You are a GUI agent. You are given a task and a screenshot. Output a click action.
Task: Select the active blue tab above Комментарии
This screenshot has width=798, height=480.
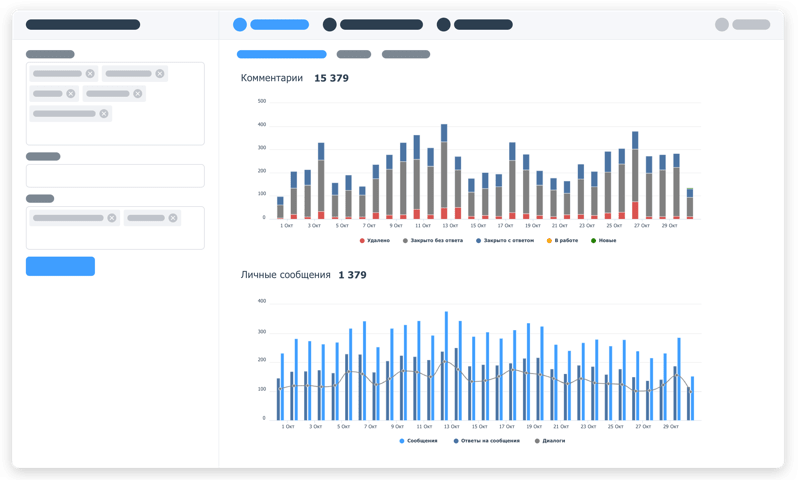(281, 54)
